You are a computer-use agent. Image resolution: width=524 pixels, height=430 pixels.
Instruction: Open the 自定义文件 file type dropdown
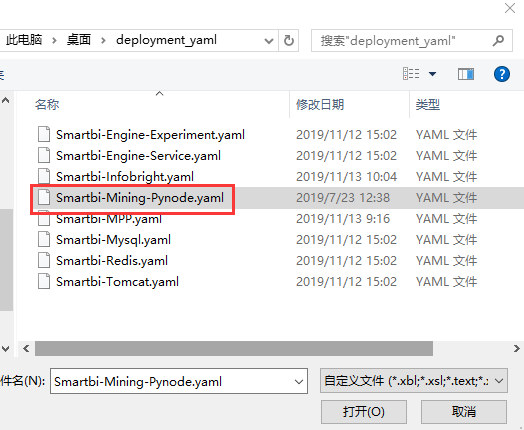[x=414, y=381]
